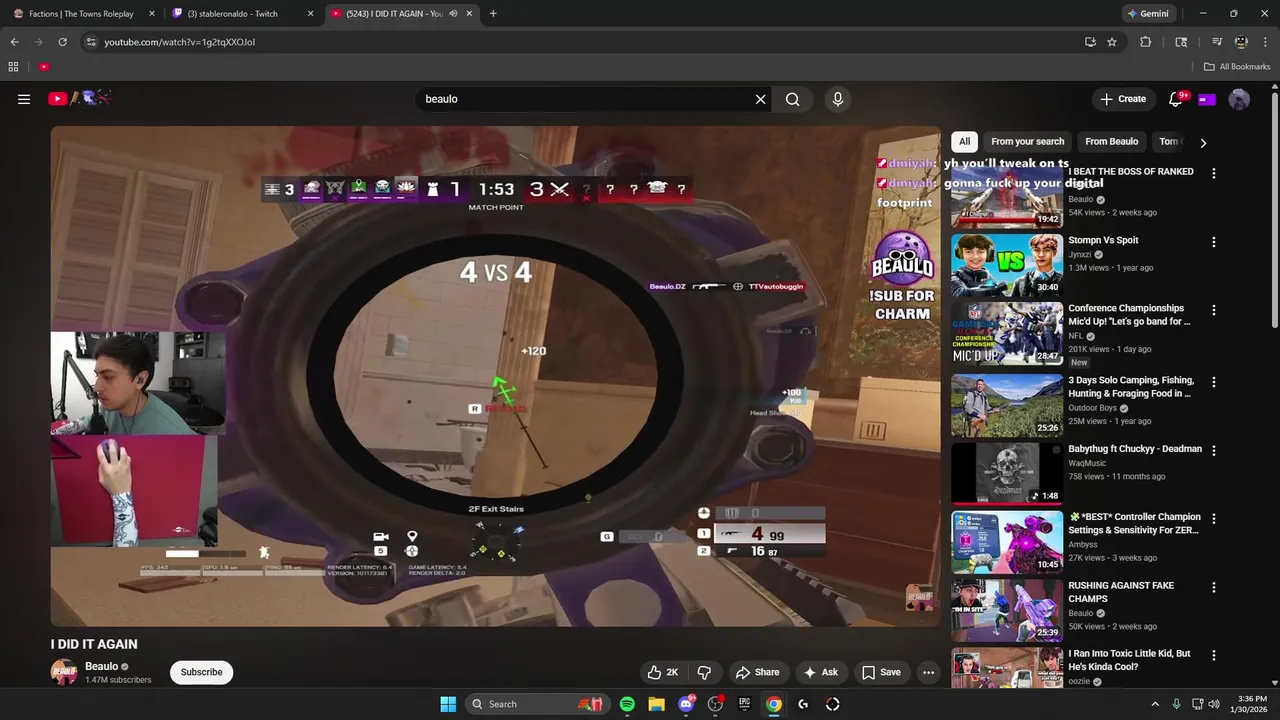Viewport: 1280px width, 720px height.
Task: Open Discord from the taskbar
Action: pyautogui.click(x=686, y=704)
